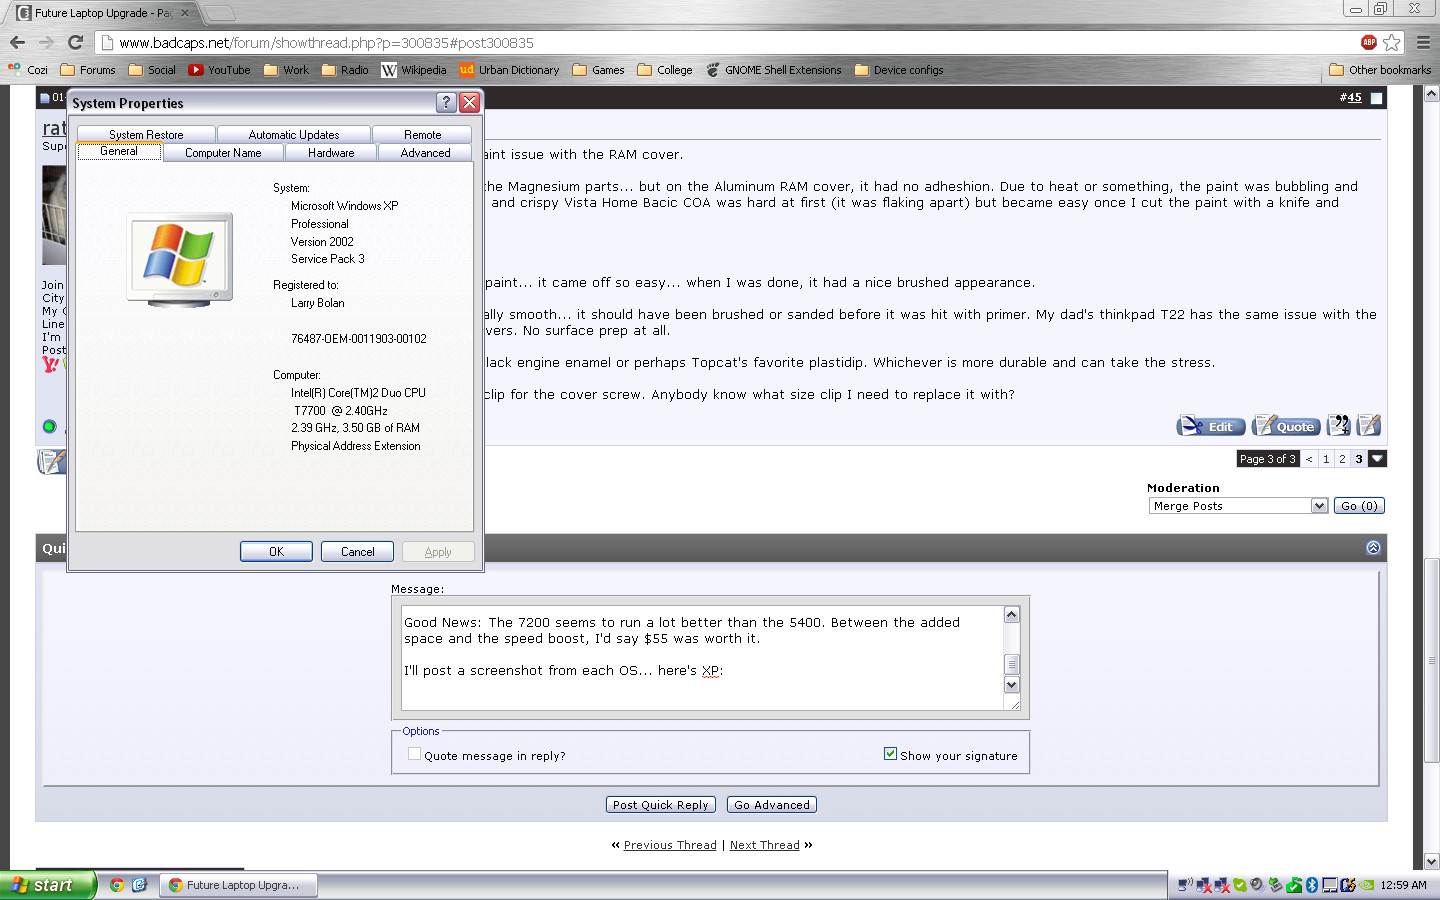Screen dimensions: 1440x900
Task: Open the YouTube bookmark
Action: pos(220,70)
